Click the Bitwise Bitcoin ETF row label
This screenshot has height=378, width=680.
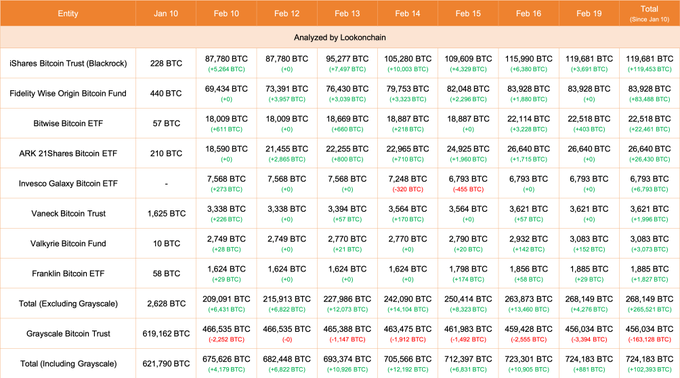click(68, 124)
